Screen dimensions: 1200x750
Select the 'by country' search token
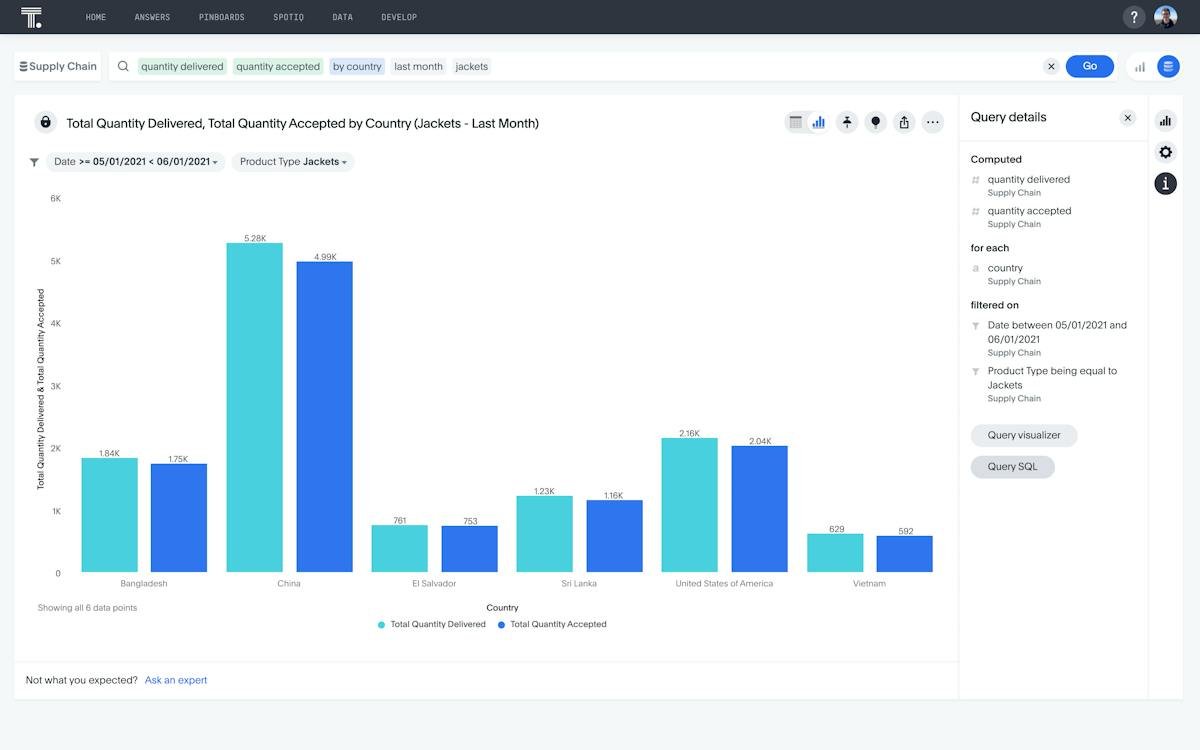pos(357,67)
